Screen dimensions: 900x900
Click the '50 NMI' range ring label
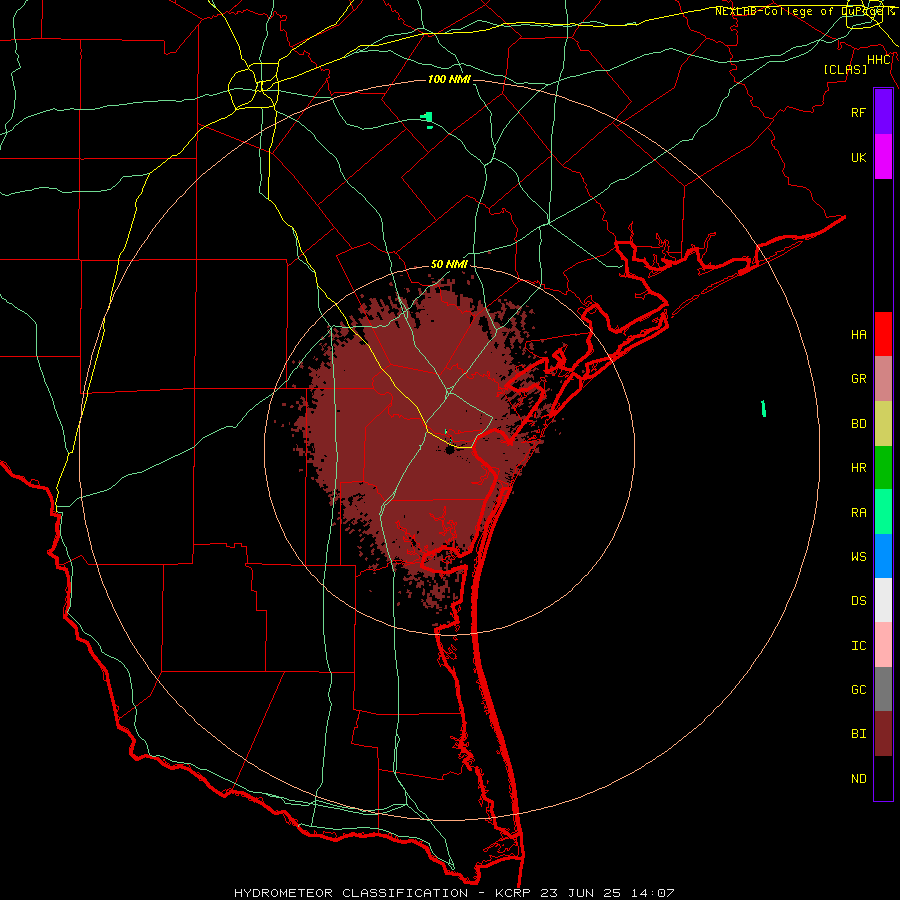click(449, 264)
